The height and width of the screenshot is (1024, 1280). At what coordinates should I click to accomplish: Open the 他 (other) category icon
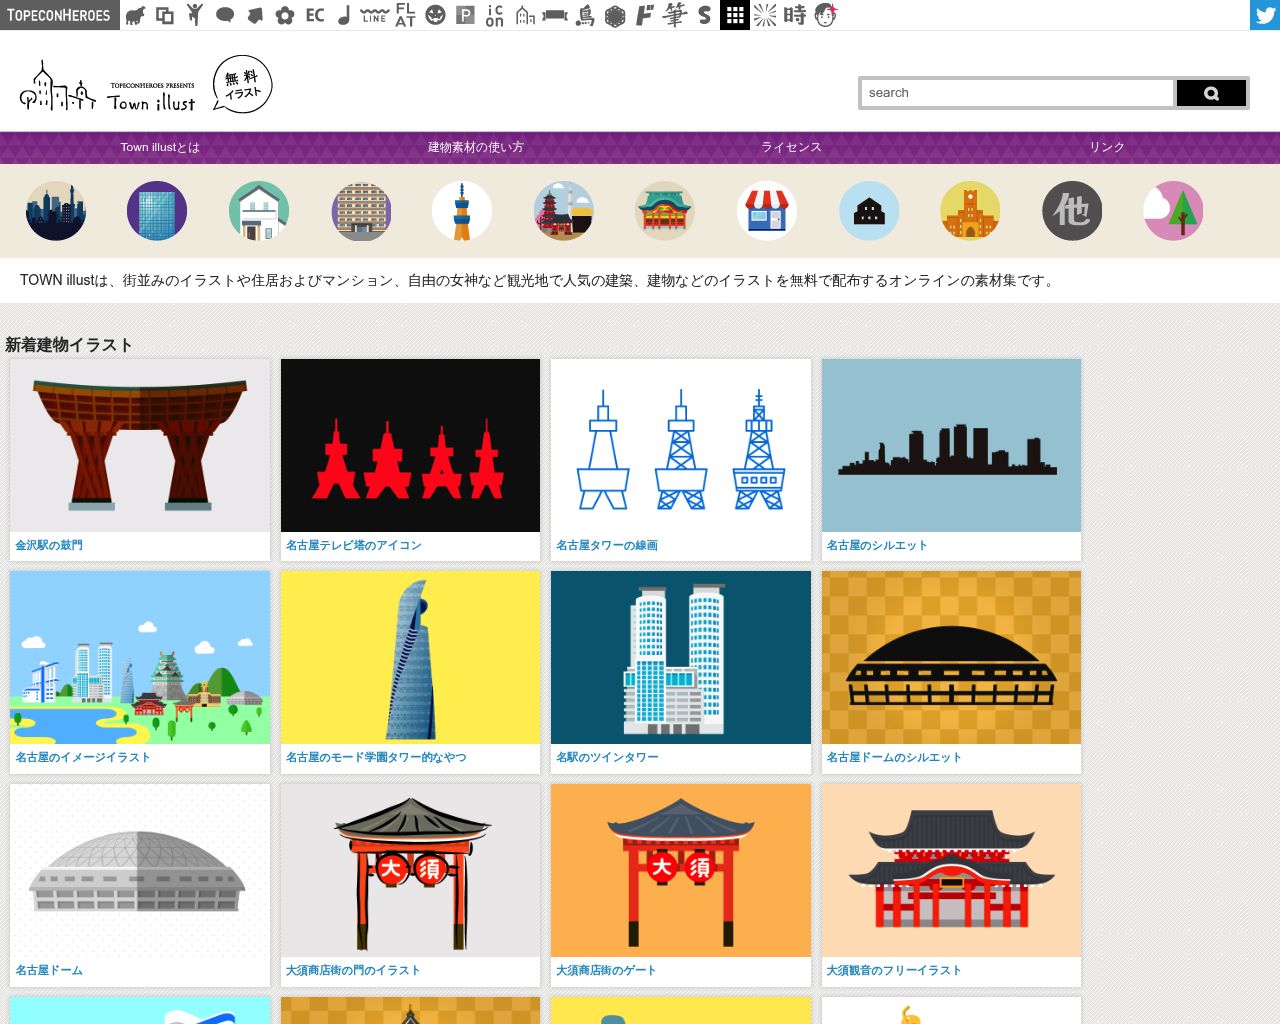(x=1072, y=211)
